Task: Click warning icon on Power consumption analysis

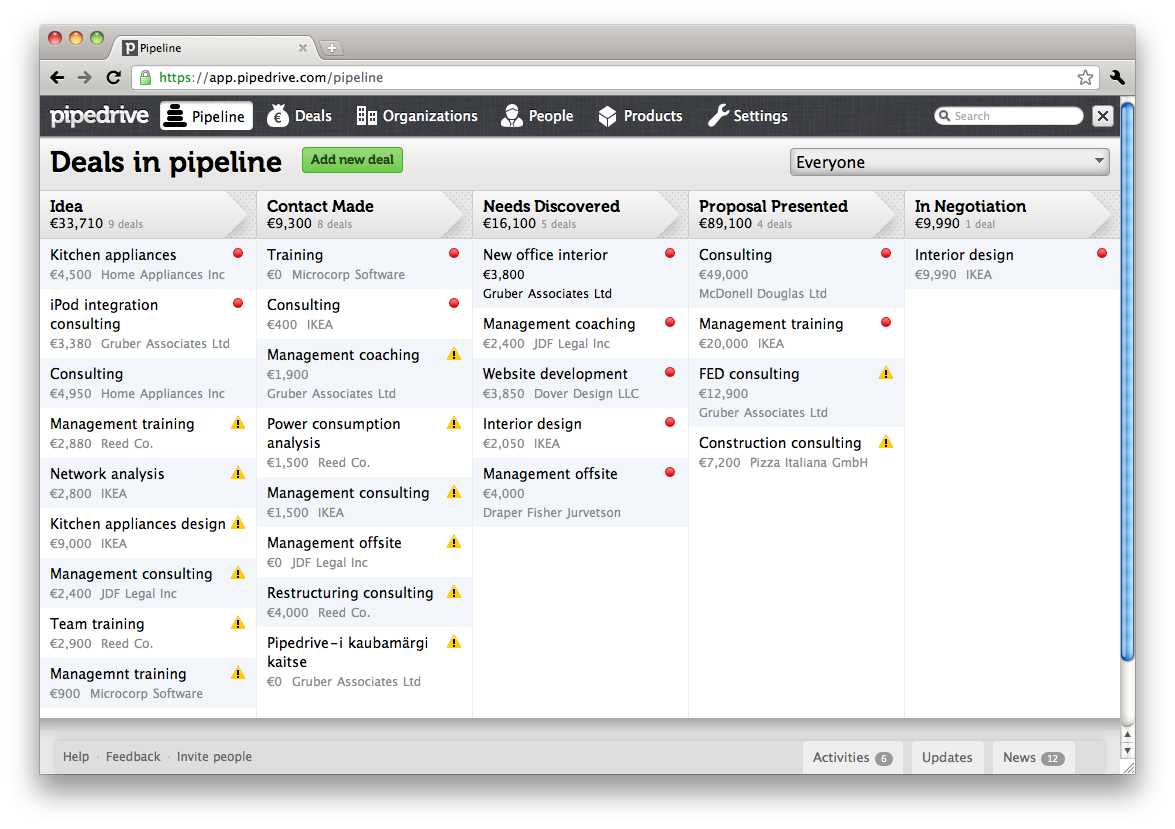Action: [x=453, y=423]
